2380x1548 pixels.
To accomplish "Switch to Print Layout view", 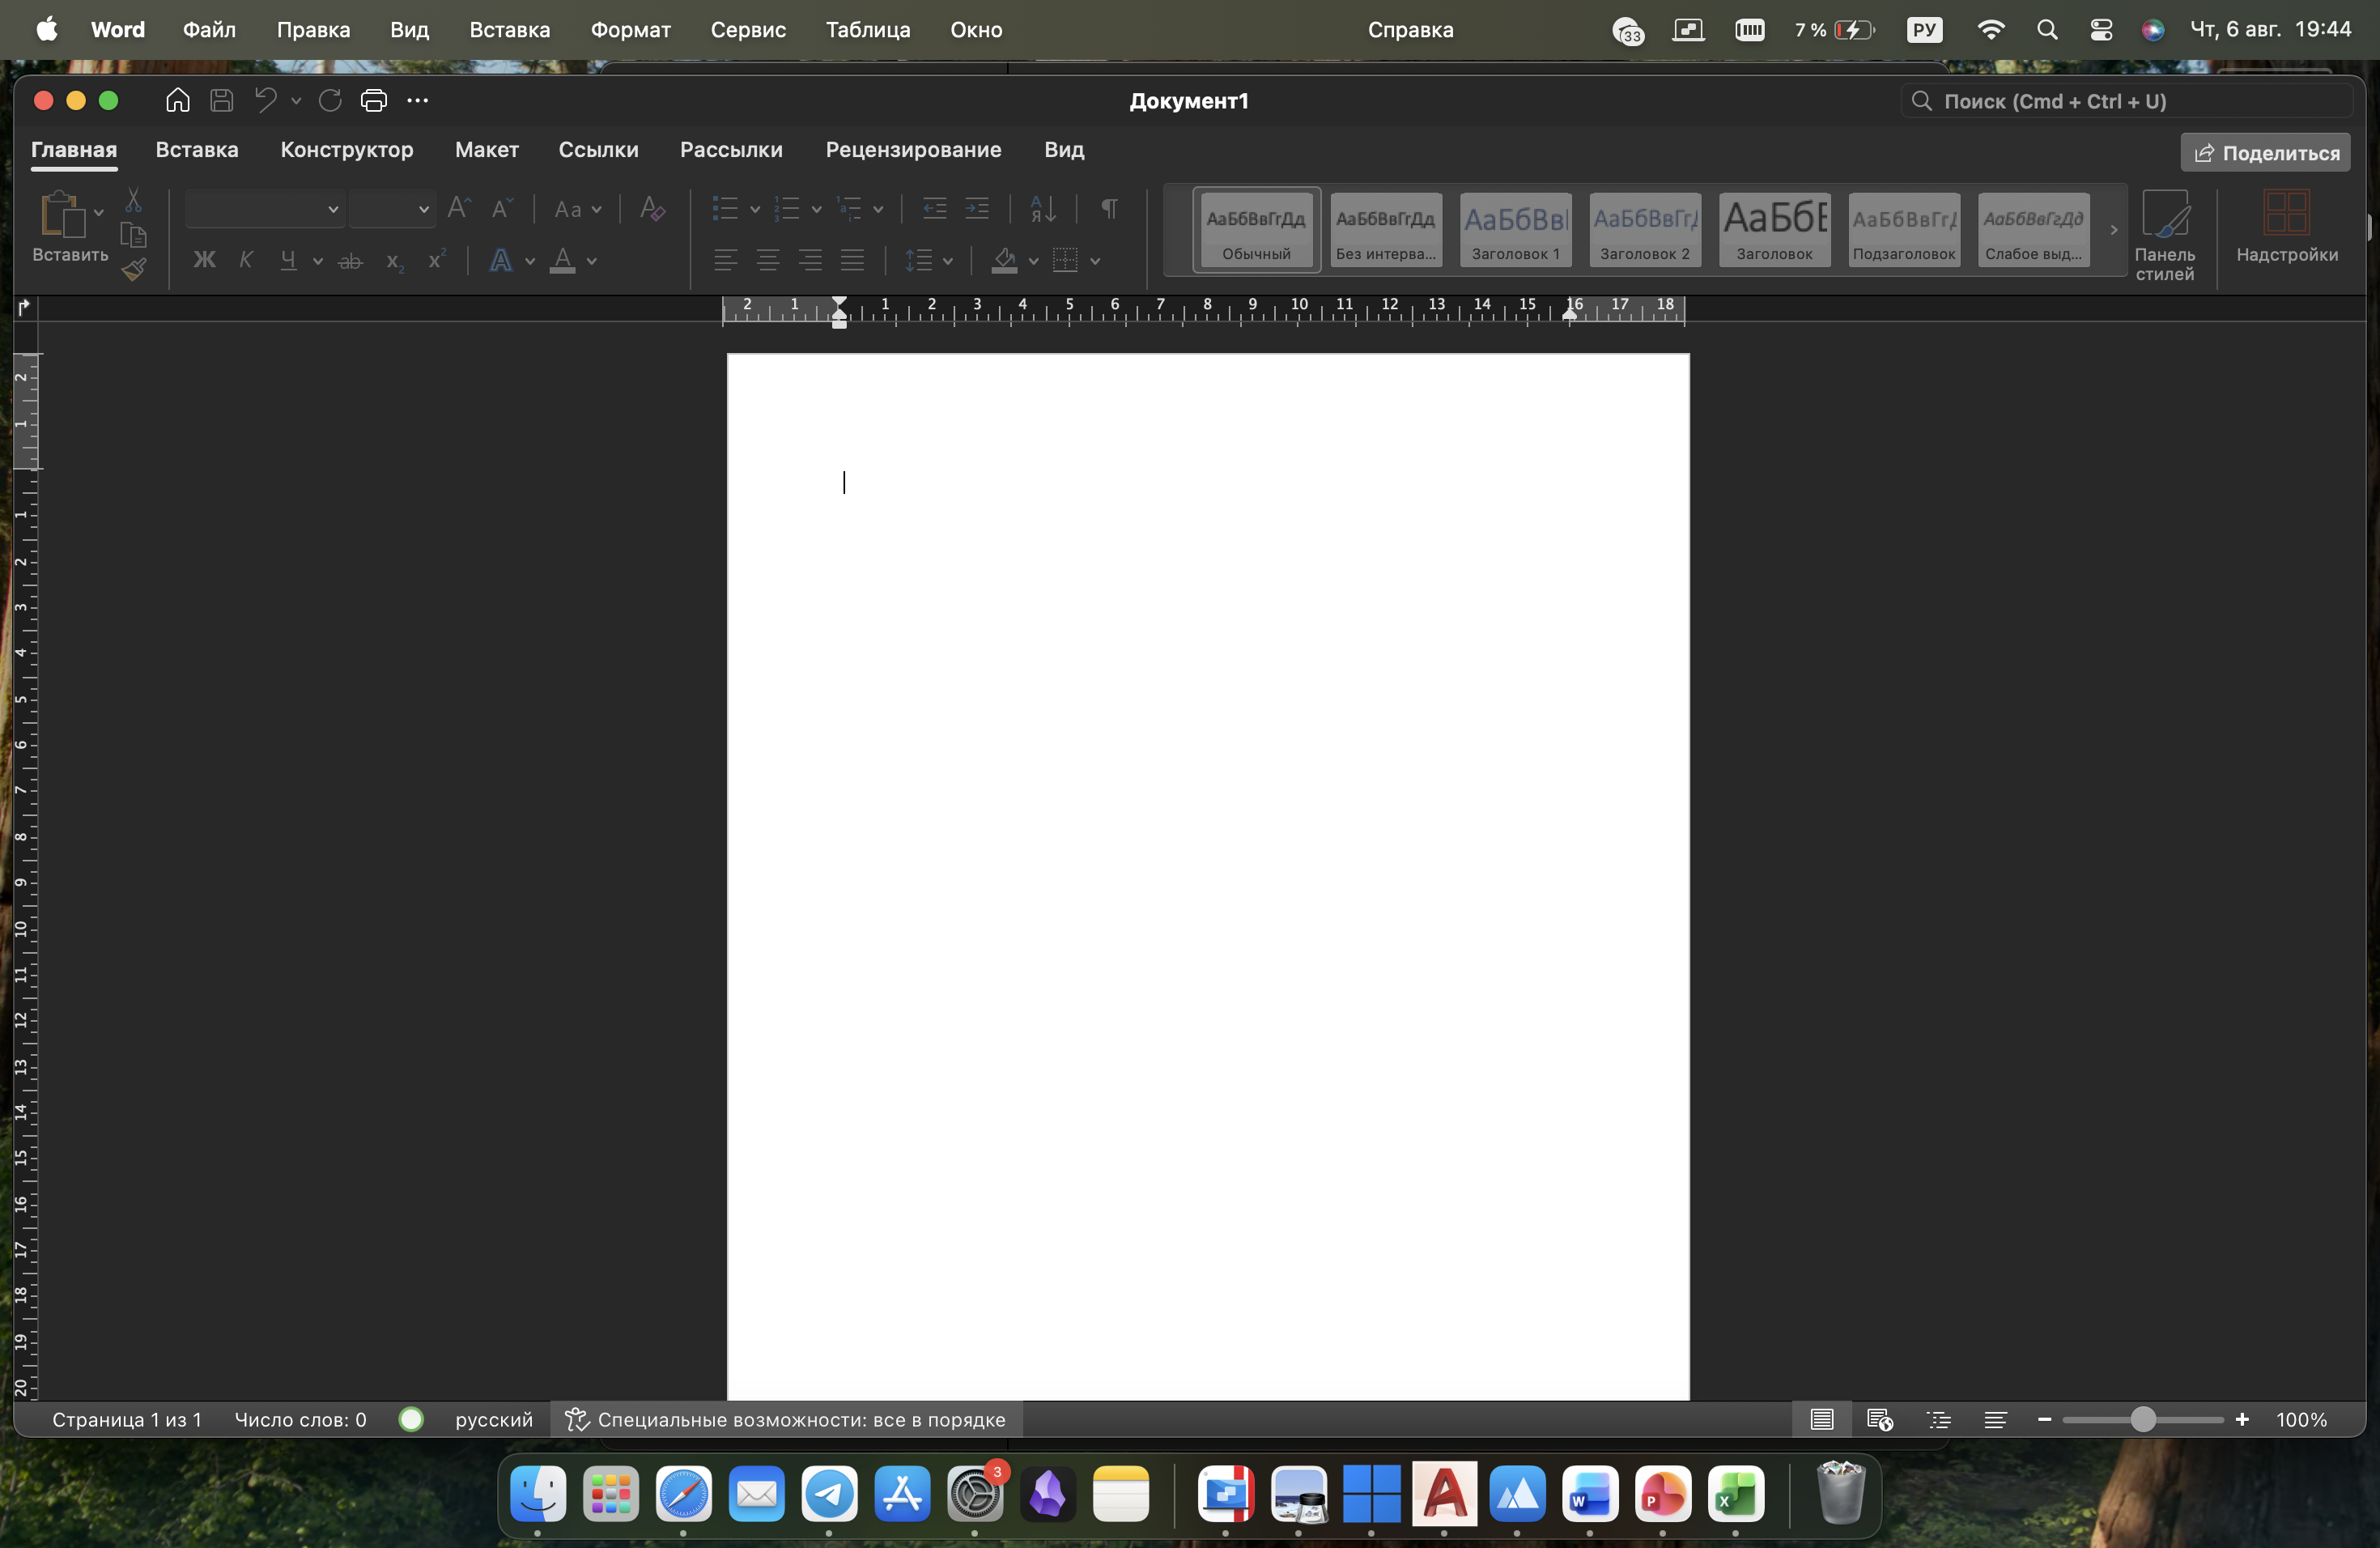I will click(x=1822, y=1419).
